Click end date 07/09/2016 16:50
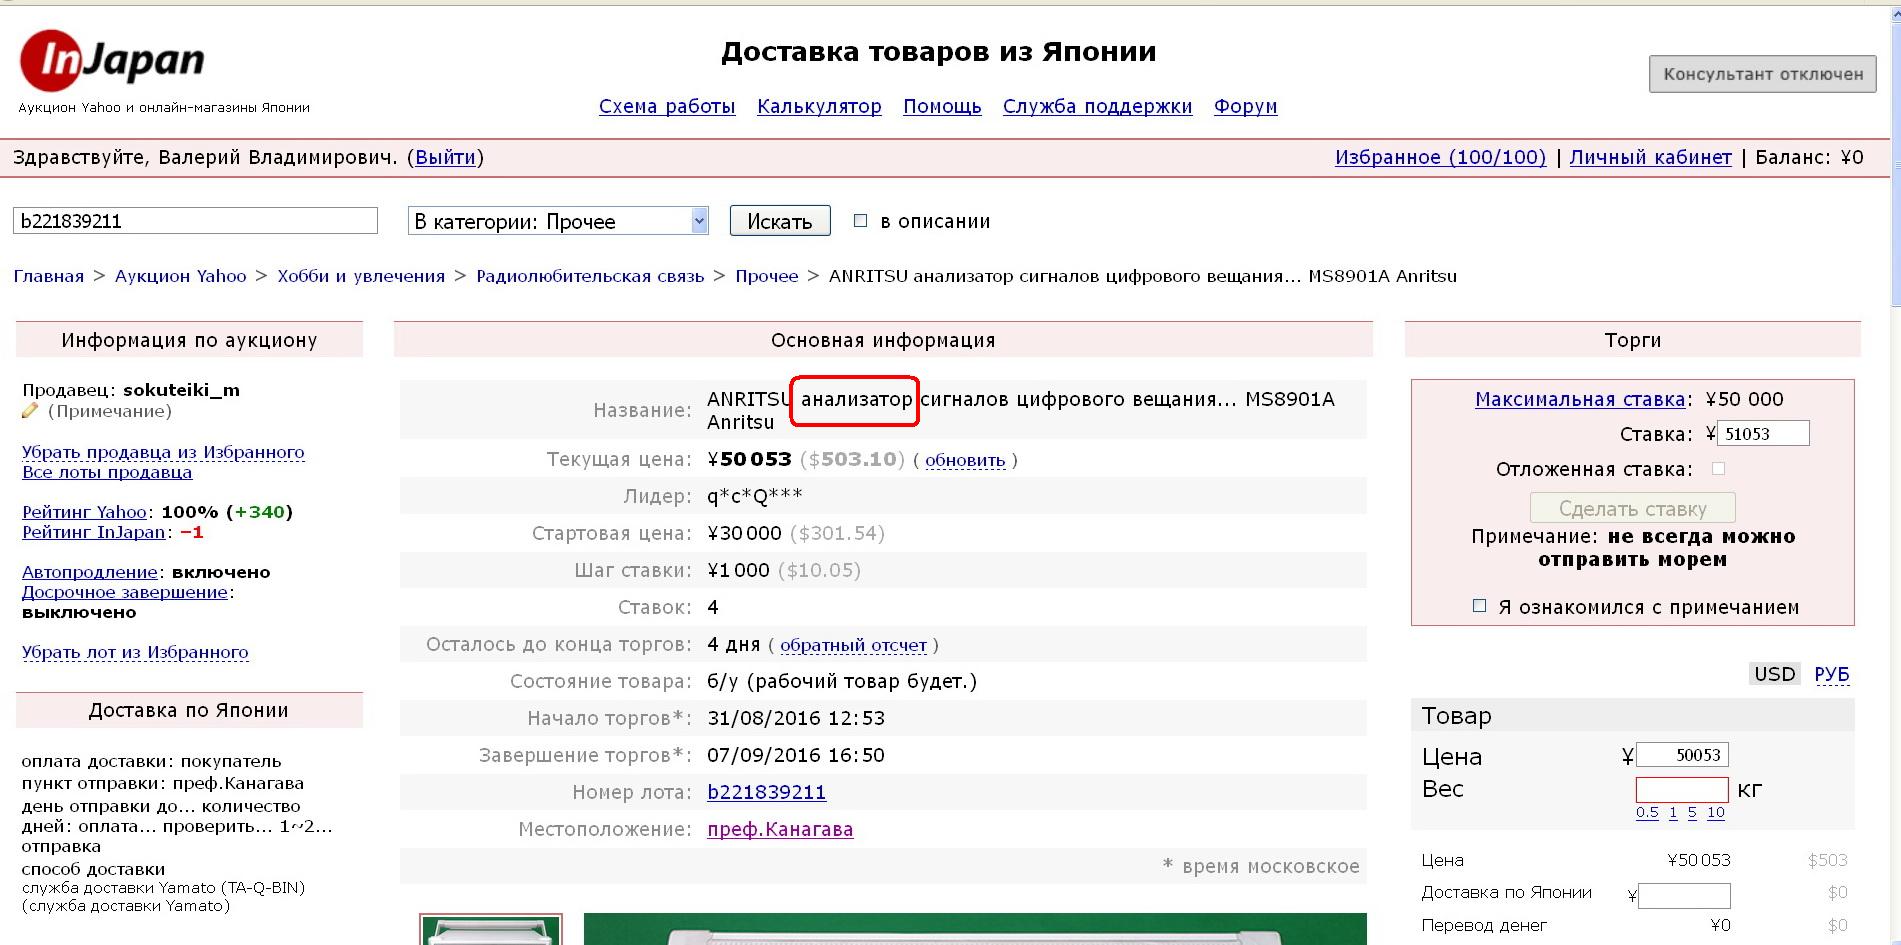Viewport: 1901px width, 945px height. click(x=796, y=755)
